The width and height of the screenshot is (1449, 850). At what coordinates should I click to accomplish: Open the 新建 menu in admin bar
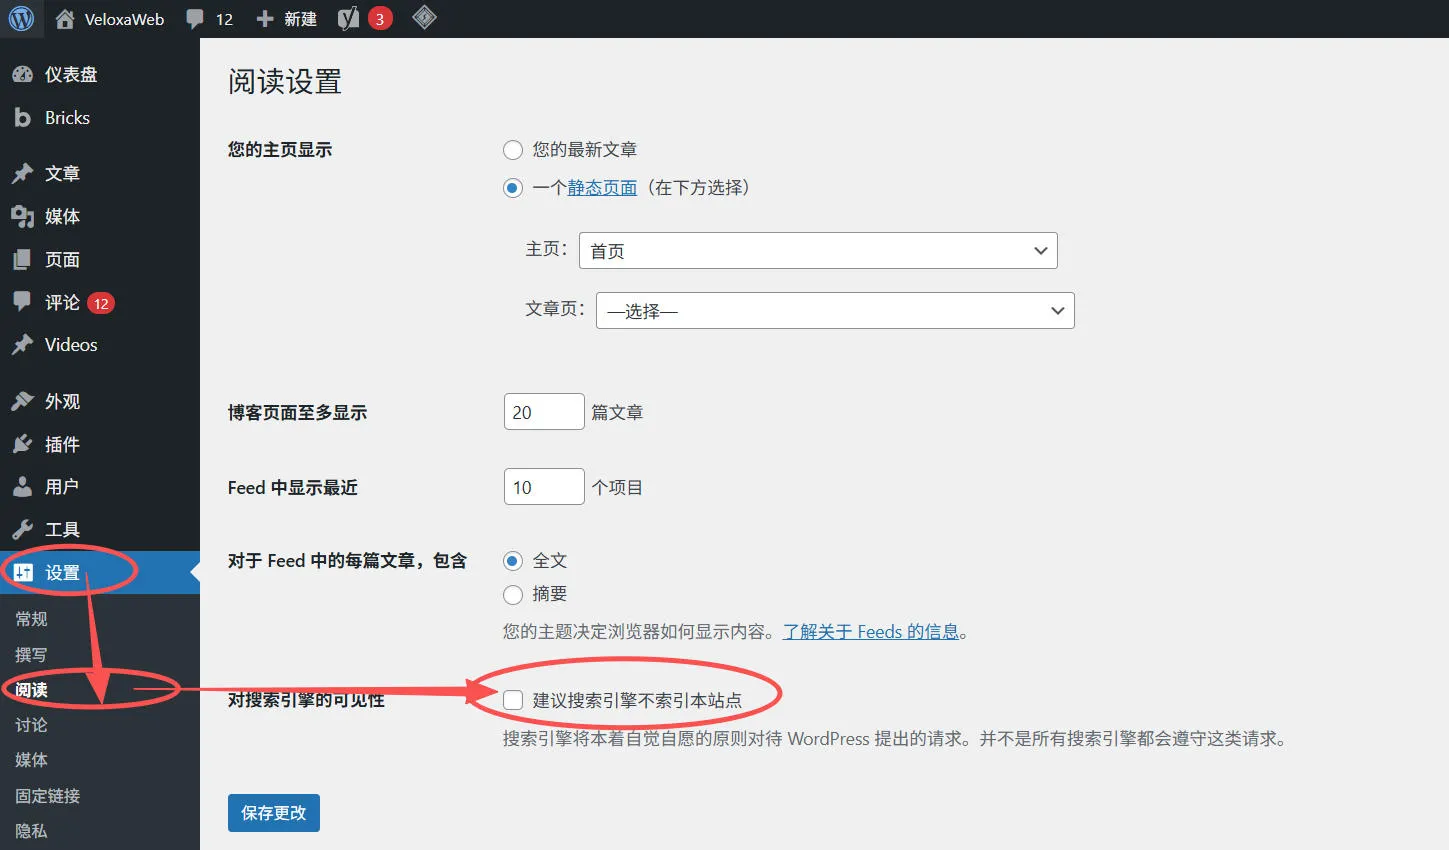click(287, 19)
